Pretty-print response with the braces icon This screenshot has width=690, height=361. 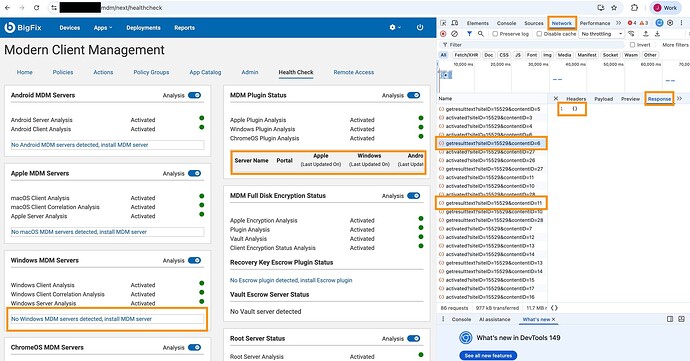coord(554,308)
